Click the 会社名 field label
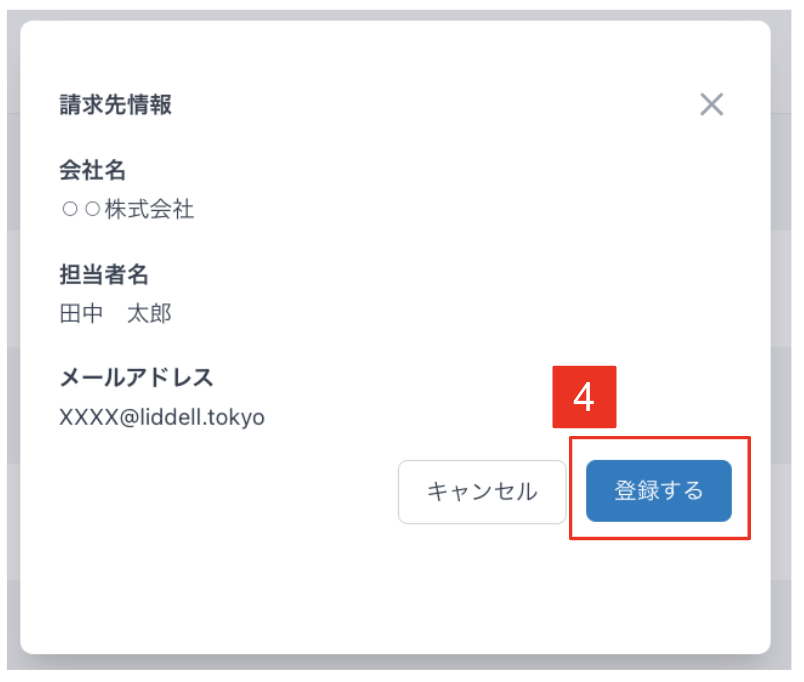The width and height of the screenshot is (804, 682). click(93, 170)
